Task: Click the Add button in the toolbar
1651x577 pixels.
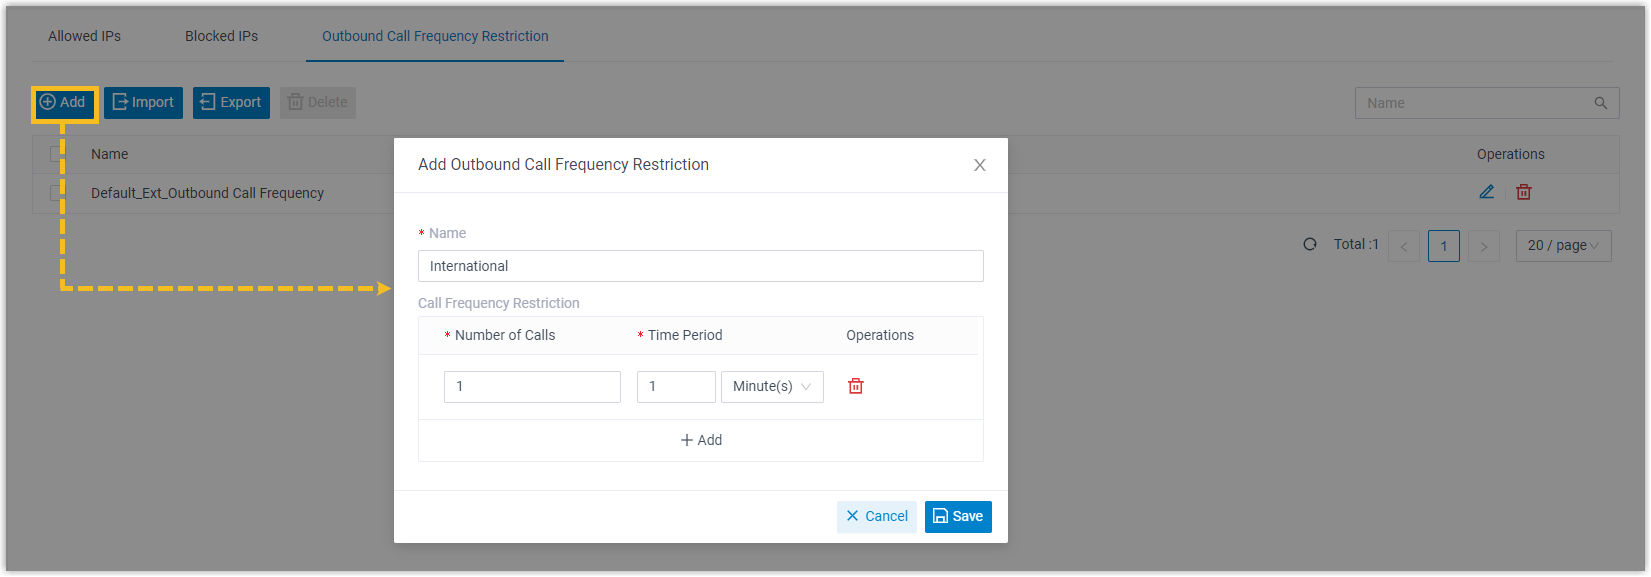Action: [64, 102]
